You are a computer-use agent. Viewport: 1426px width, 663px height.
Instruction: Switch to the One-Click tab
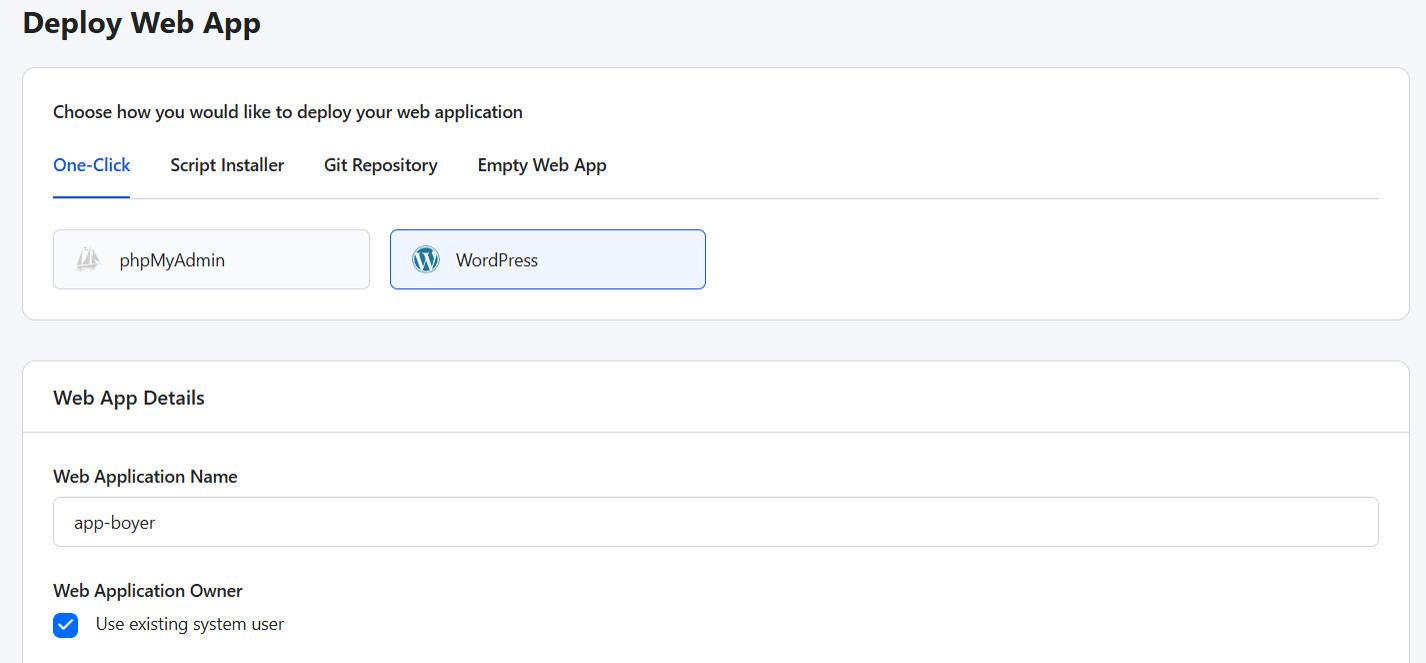pos(92,165)
